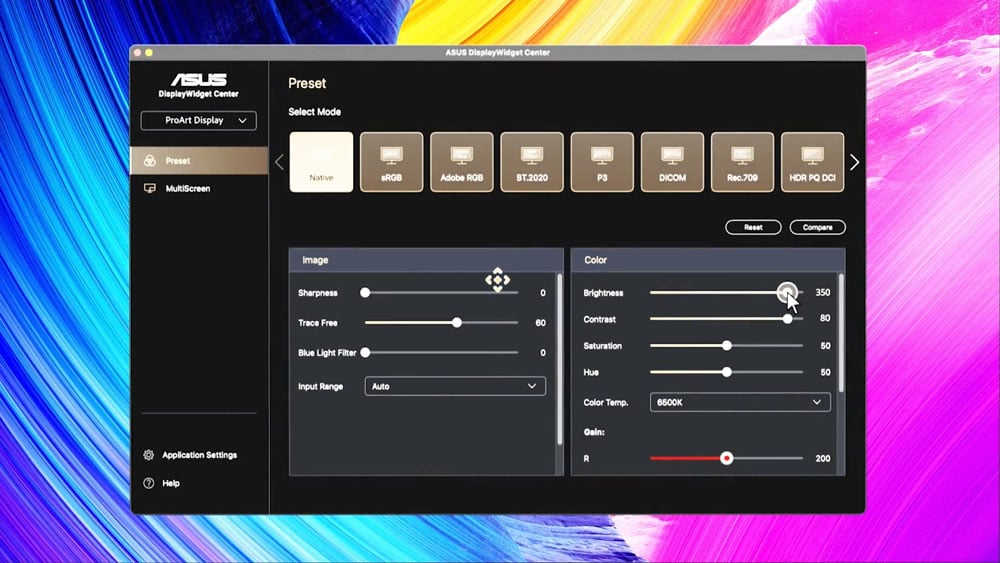This screenshot has height=563, width=1000.
Task: Click the Trace Free value 60
Action: click(x=540, y=323)
